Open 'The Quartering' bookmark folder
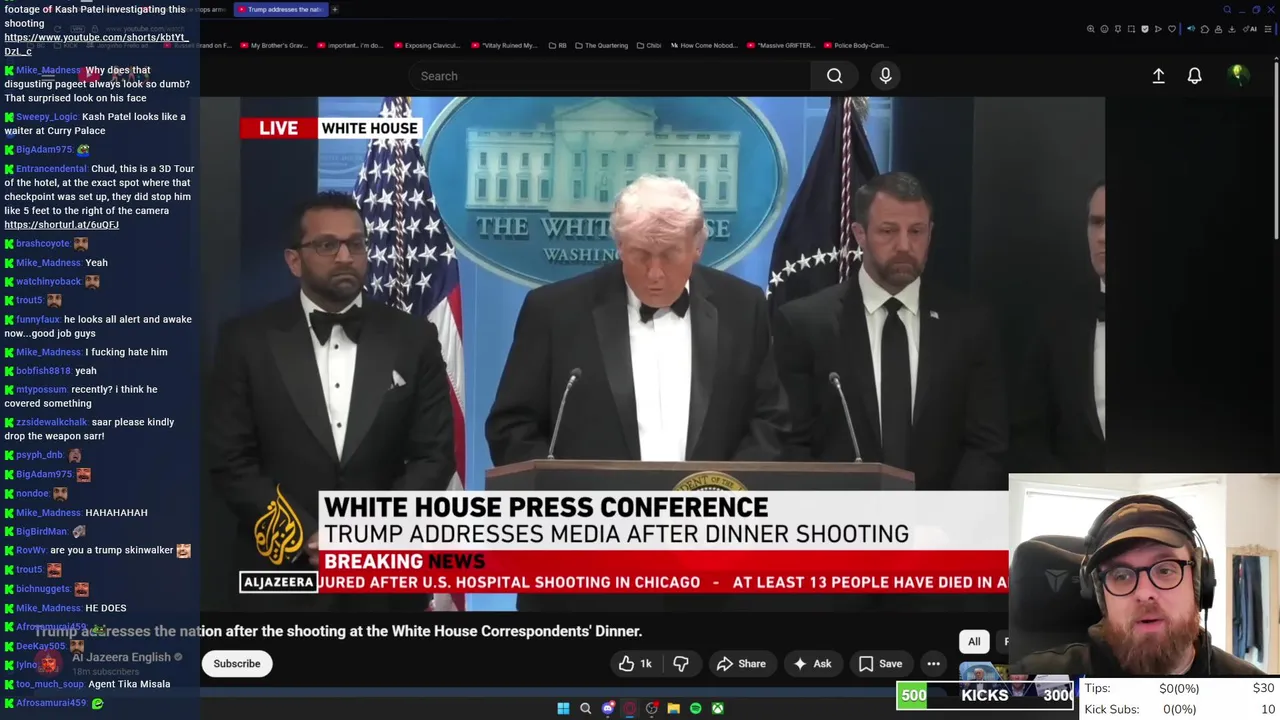Image resolution: width=1280 pixels, height=720 pixels. [x=601, y=45]
